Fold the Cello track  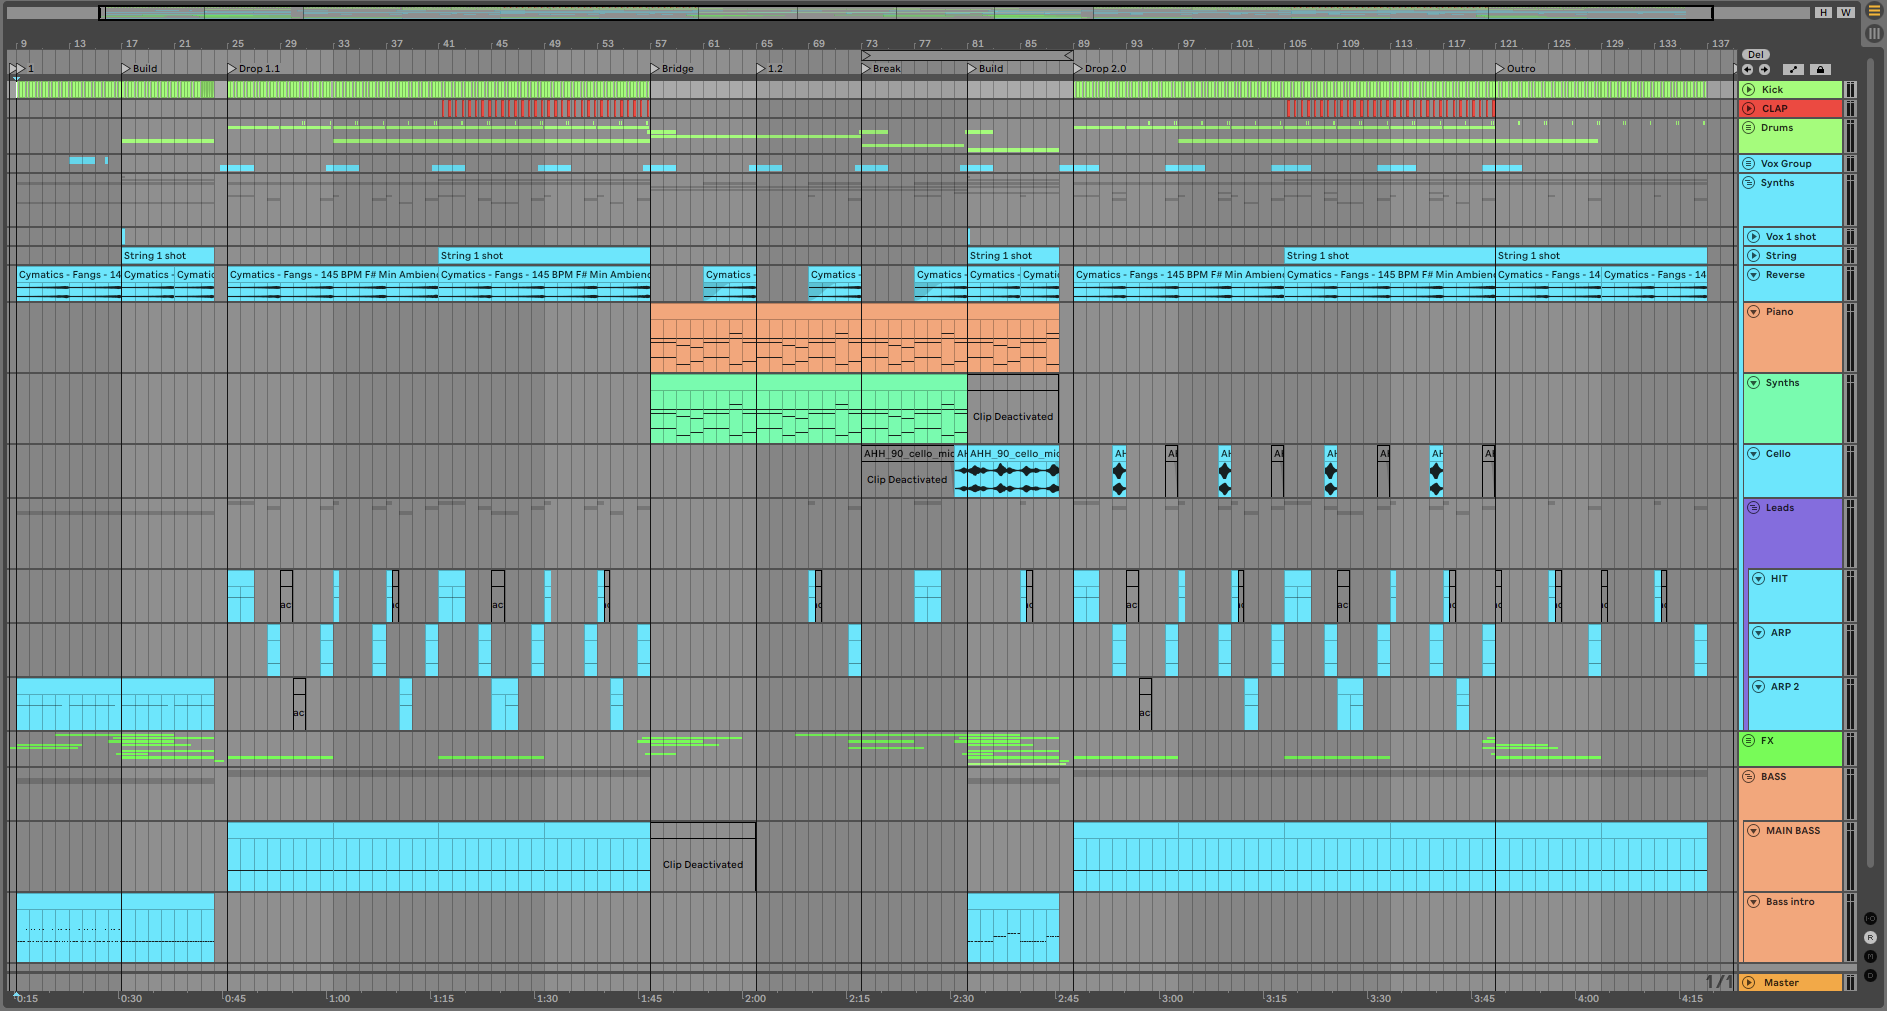[1753, 454]
